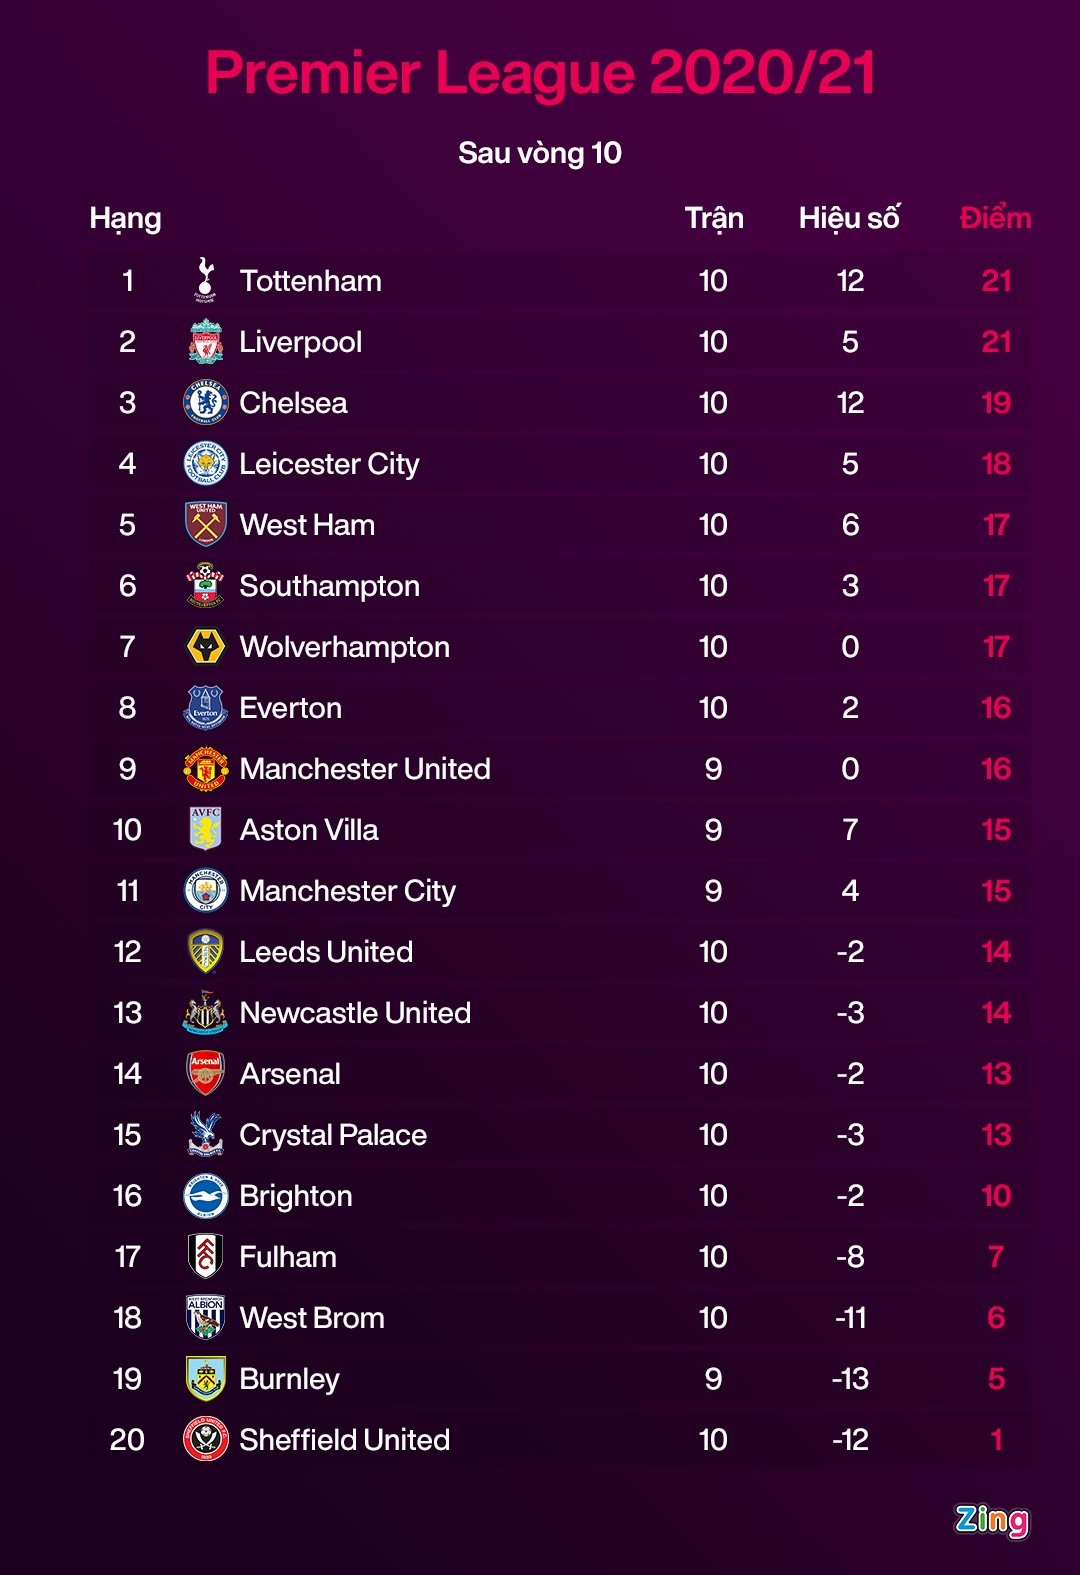1080x1575 pixels.
Task: Click the Everton team name
Action: click(x=291, y=708)
